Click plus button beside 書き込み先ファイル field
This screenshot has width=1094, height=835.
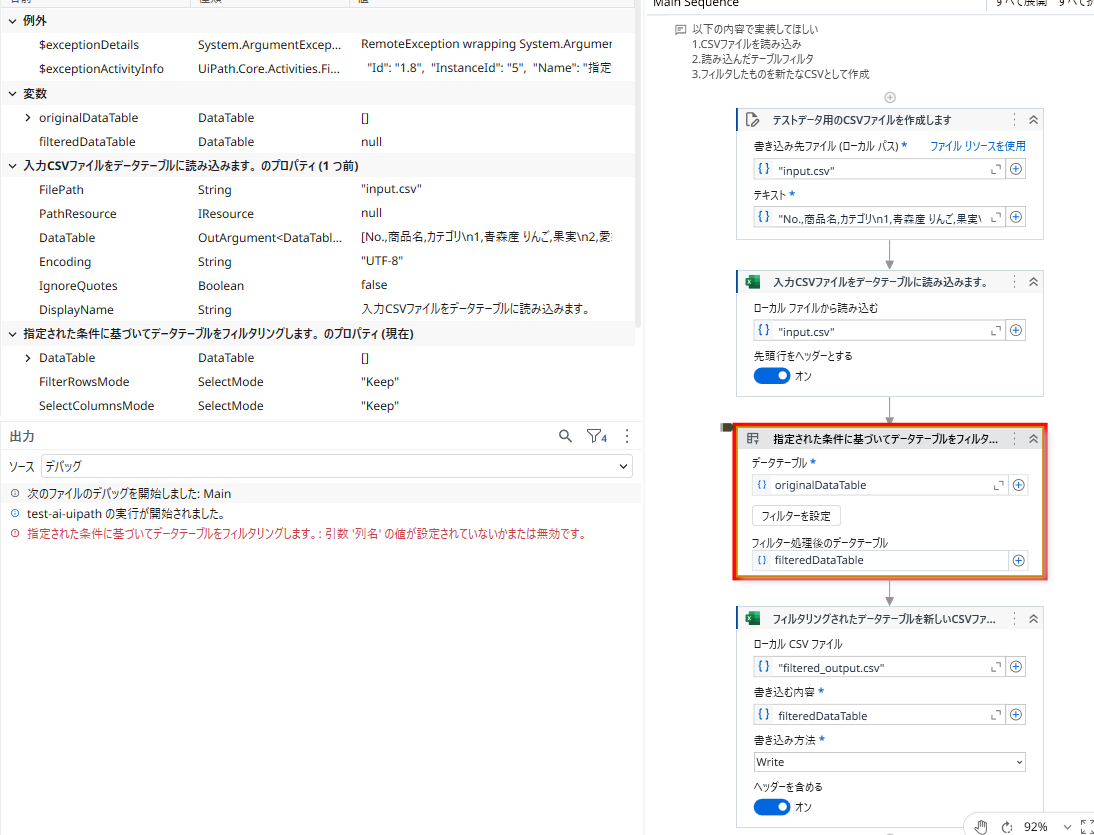pyautogui.click(x=1016, y=170)
